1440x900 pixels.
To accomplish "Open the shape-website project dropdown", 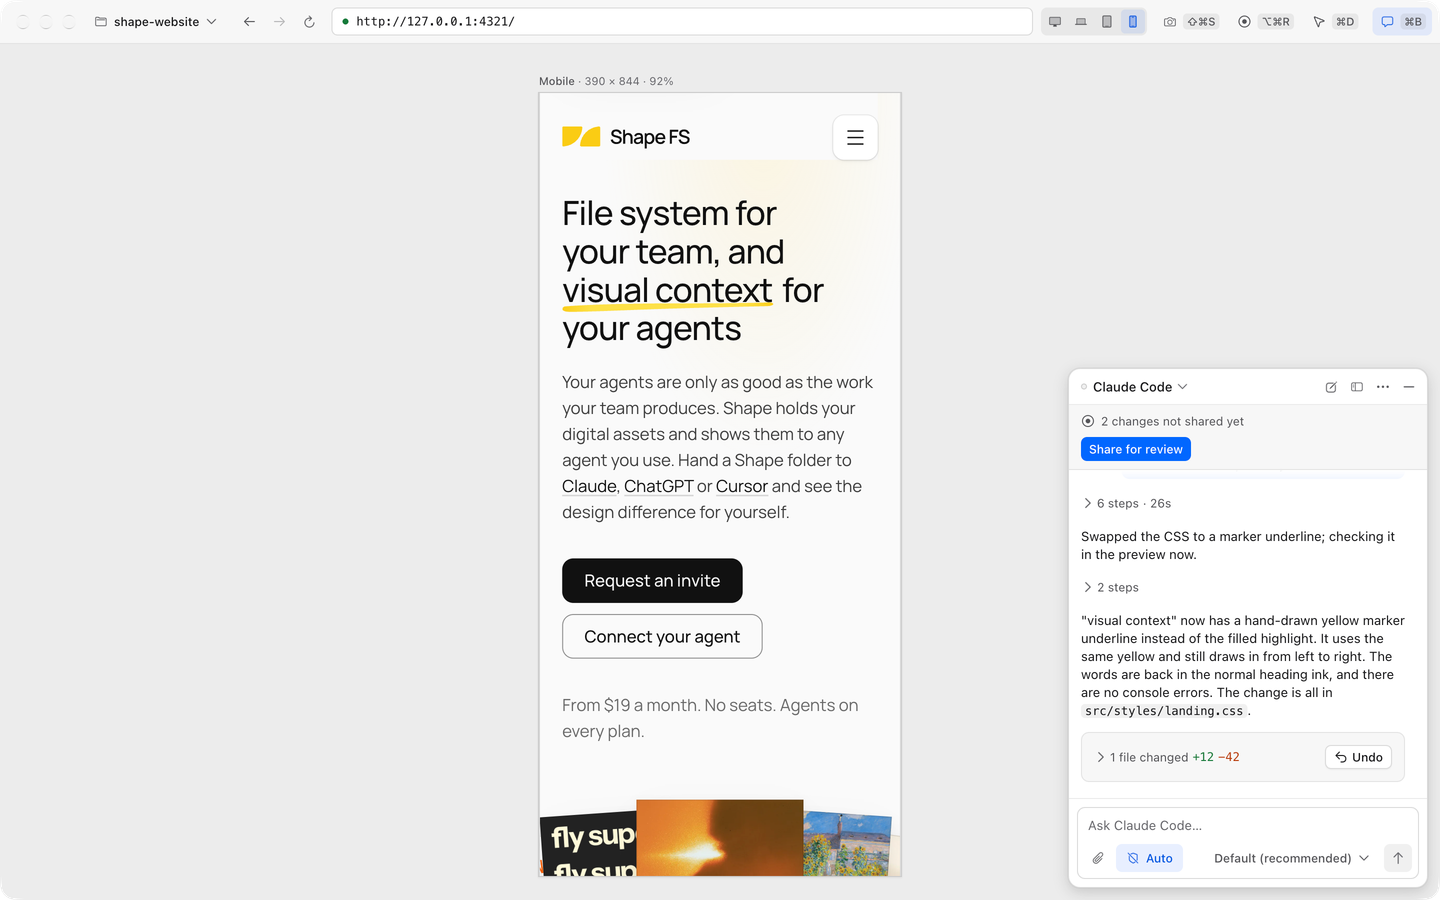I will point(156,21).
